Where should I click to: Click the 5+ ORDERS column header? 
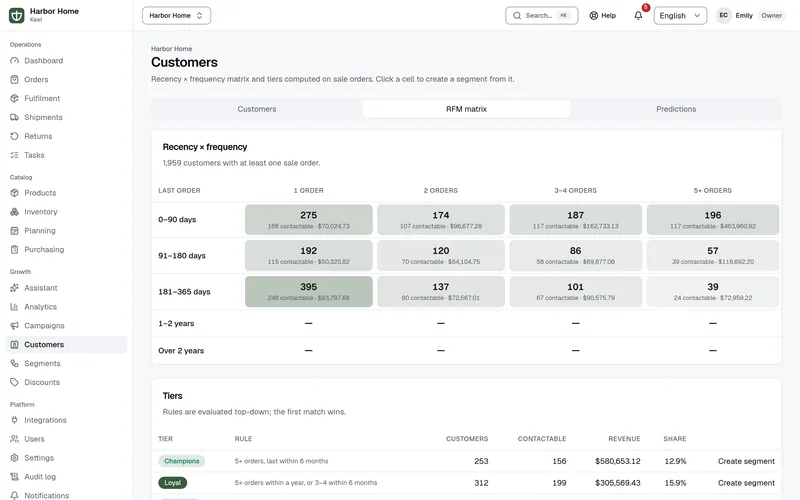tap(713, 190)
